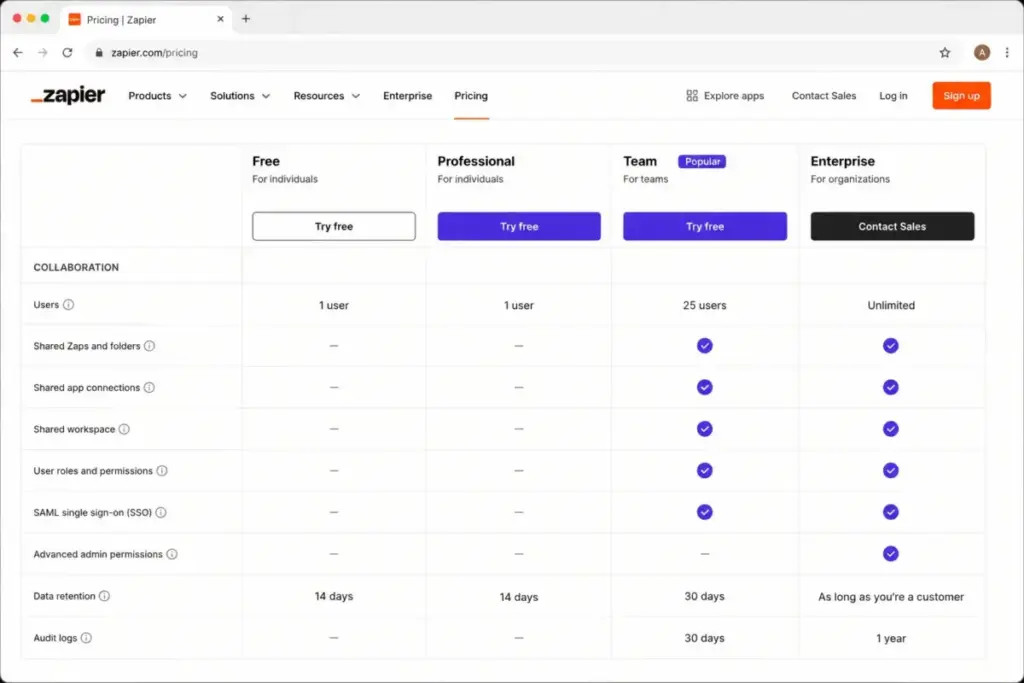This screenshot has height=683, width=1024.
Task: Click the site lock icon in address bar
Action: pos(99,53)
